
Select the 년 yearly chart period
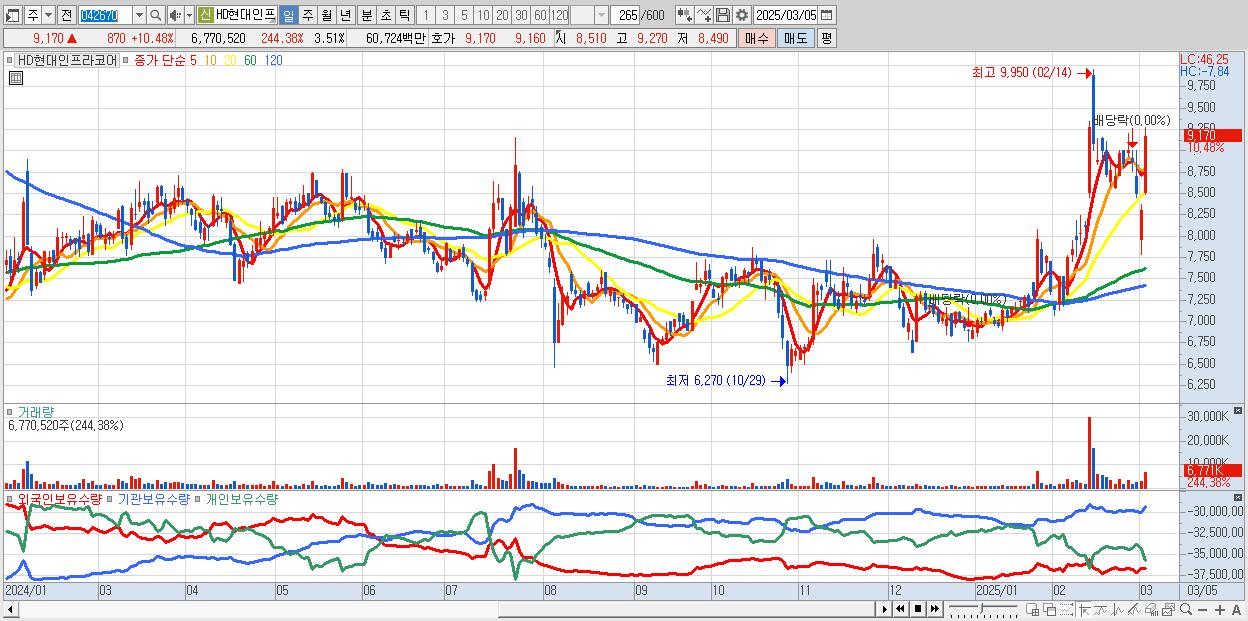click(x=345, y=16)
